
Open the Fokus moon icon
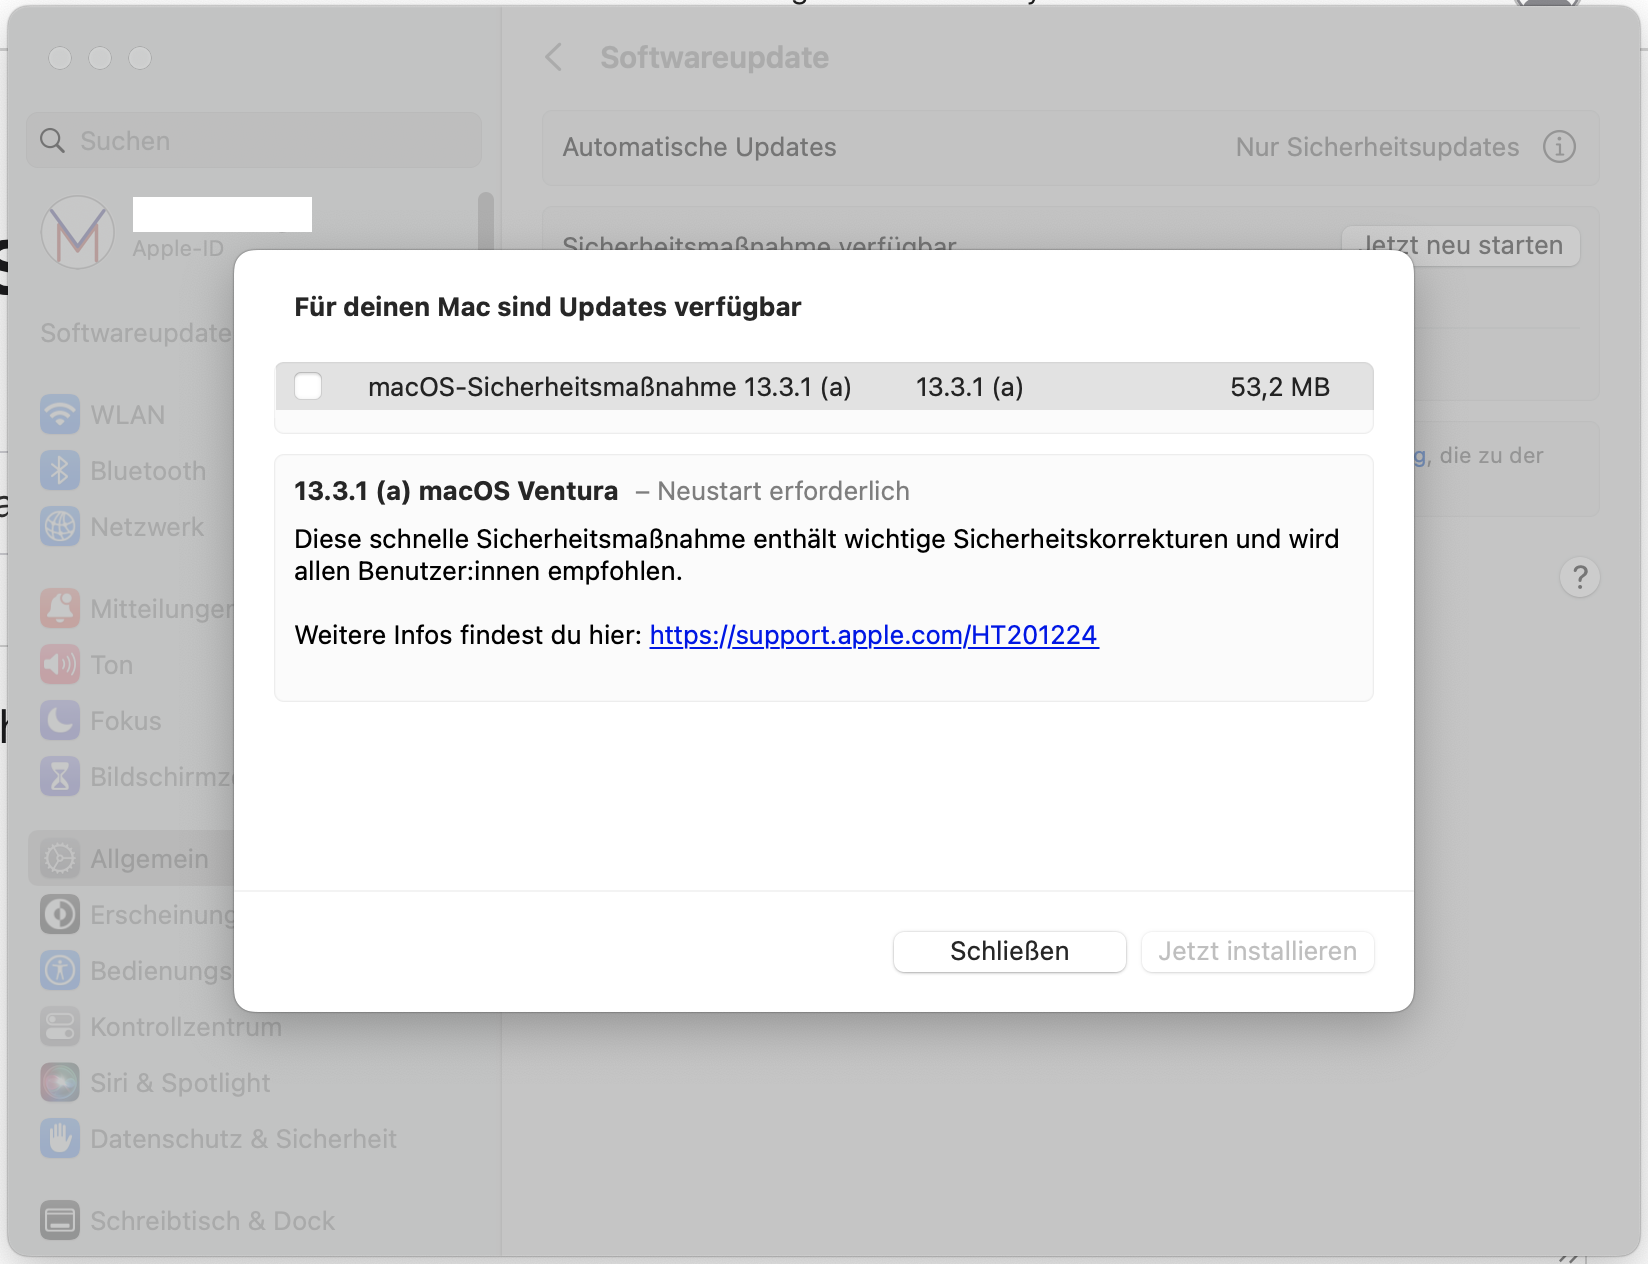coord(60,720)
